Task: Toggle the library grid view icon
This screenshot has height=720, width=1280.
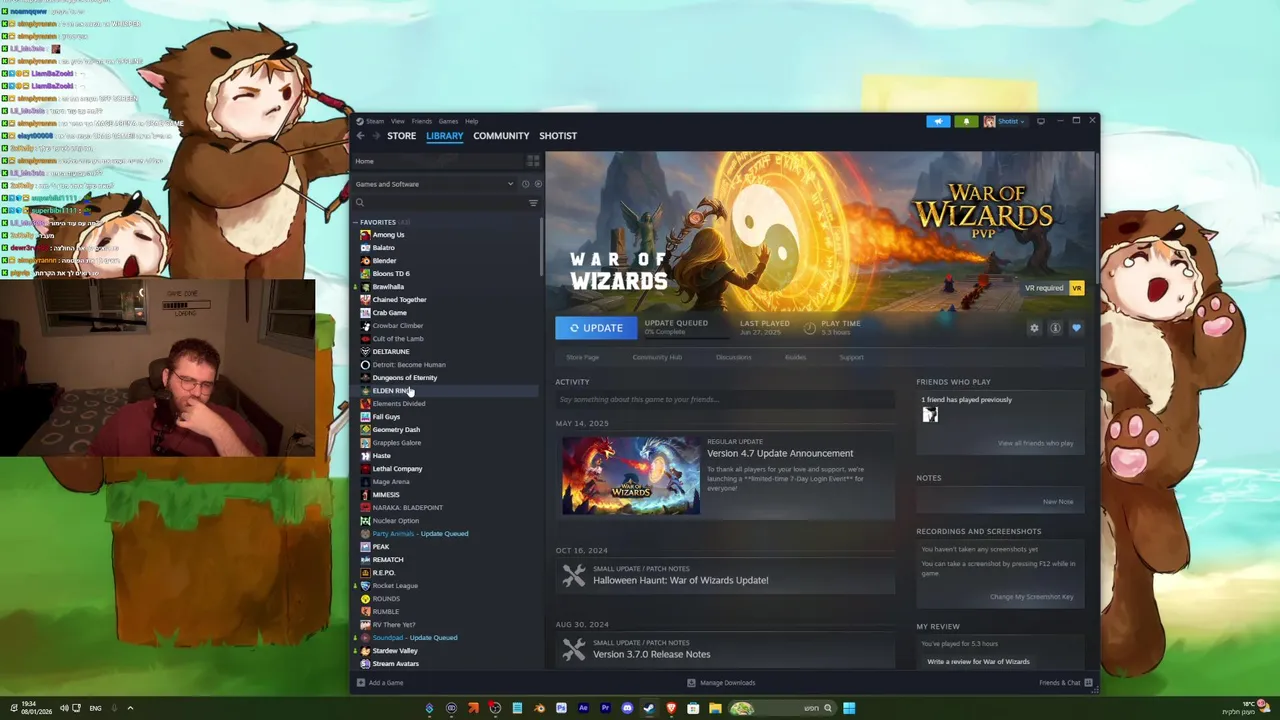Action: 533,161
